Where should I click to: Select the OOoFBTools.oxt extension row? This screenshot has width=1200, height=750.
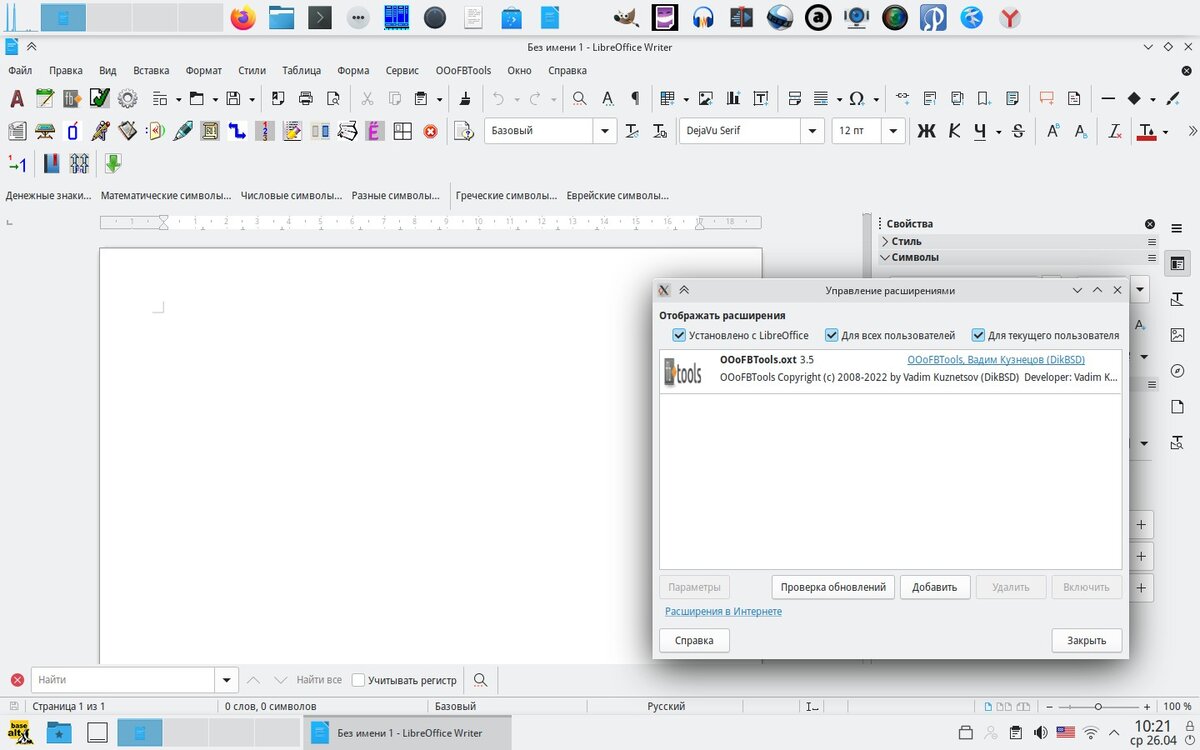pyautogui.click(x=890, y=371)
